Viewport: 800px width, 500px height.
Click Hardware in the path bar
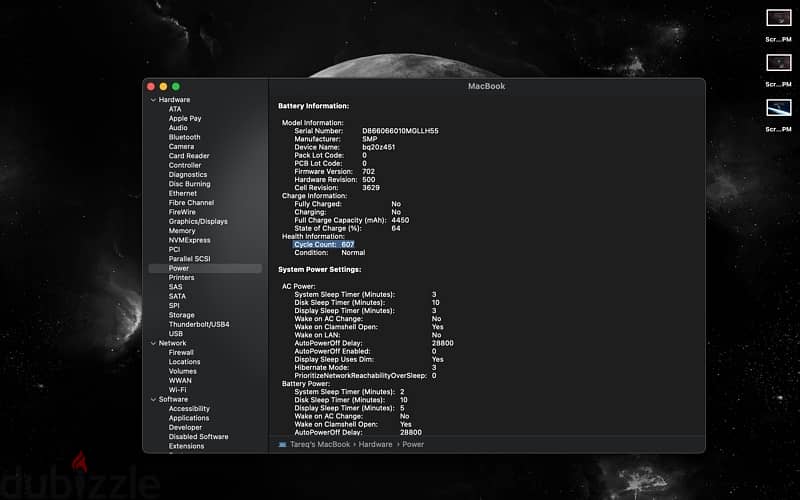click(375, 444)
